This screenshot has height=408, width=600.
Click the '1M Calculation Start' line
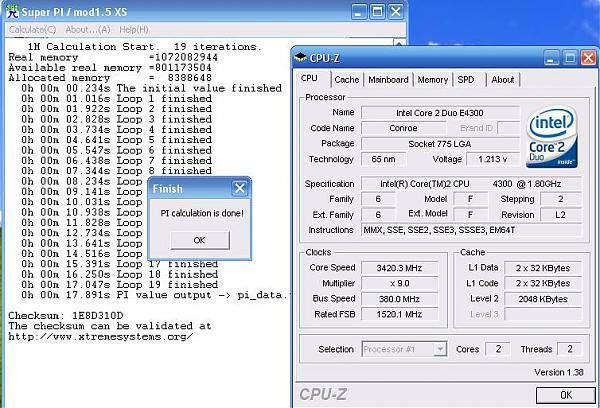pyautogui.click(x=144, y=47)
